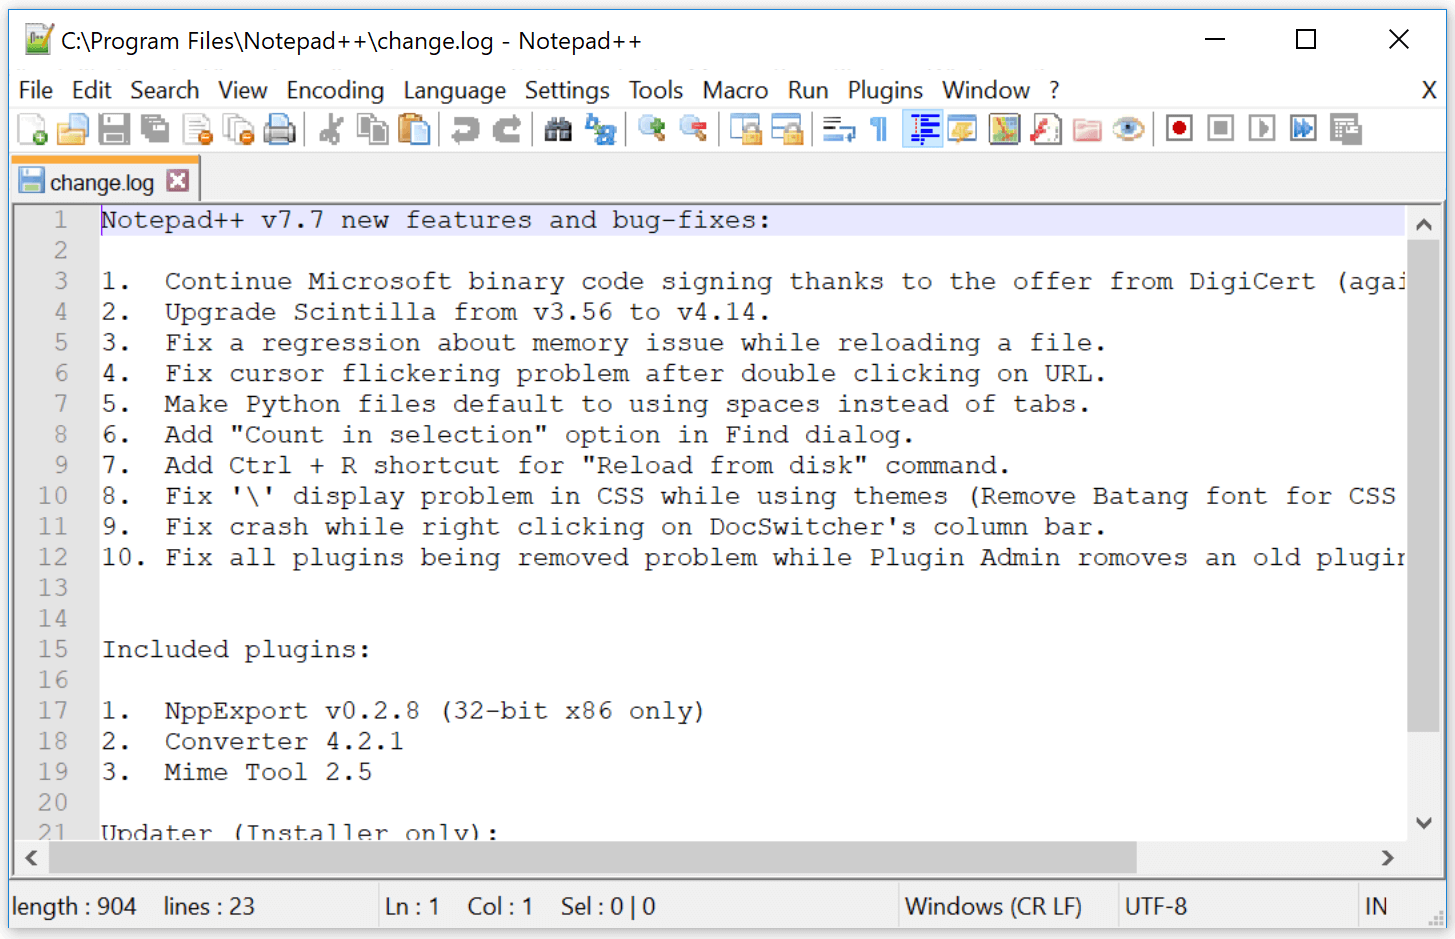This screenshot has width=1455, height=939.
Task: Play back the recorded macro
Action: 1260,128
